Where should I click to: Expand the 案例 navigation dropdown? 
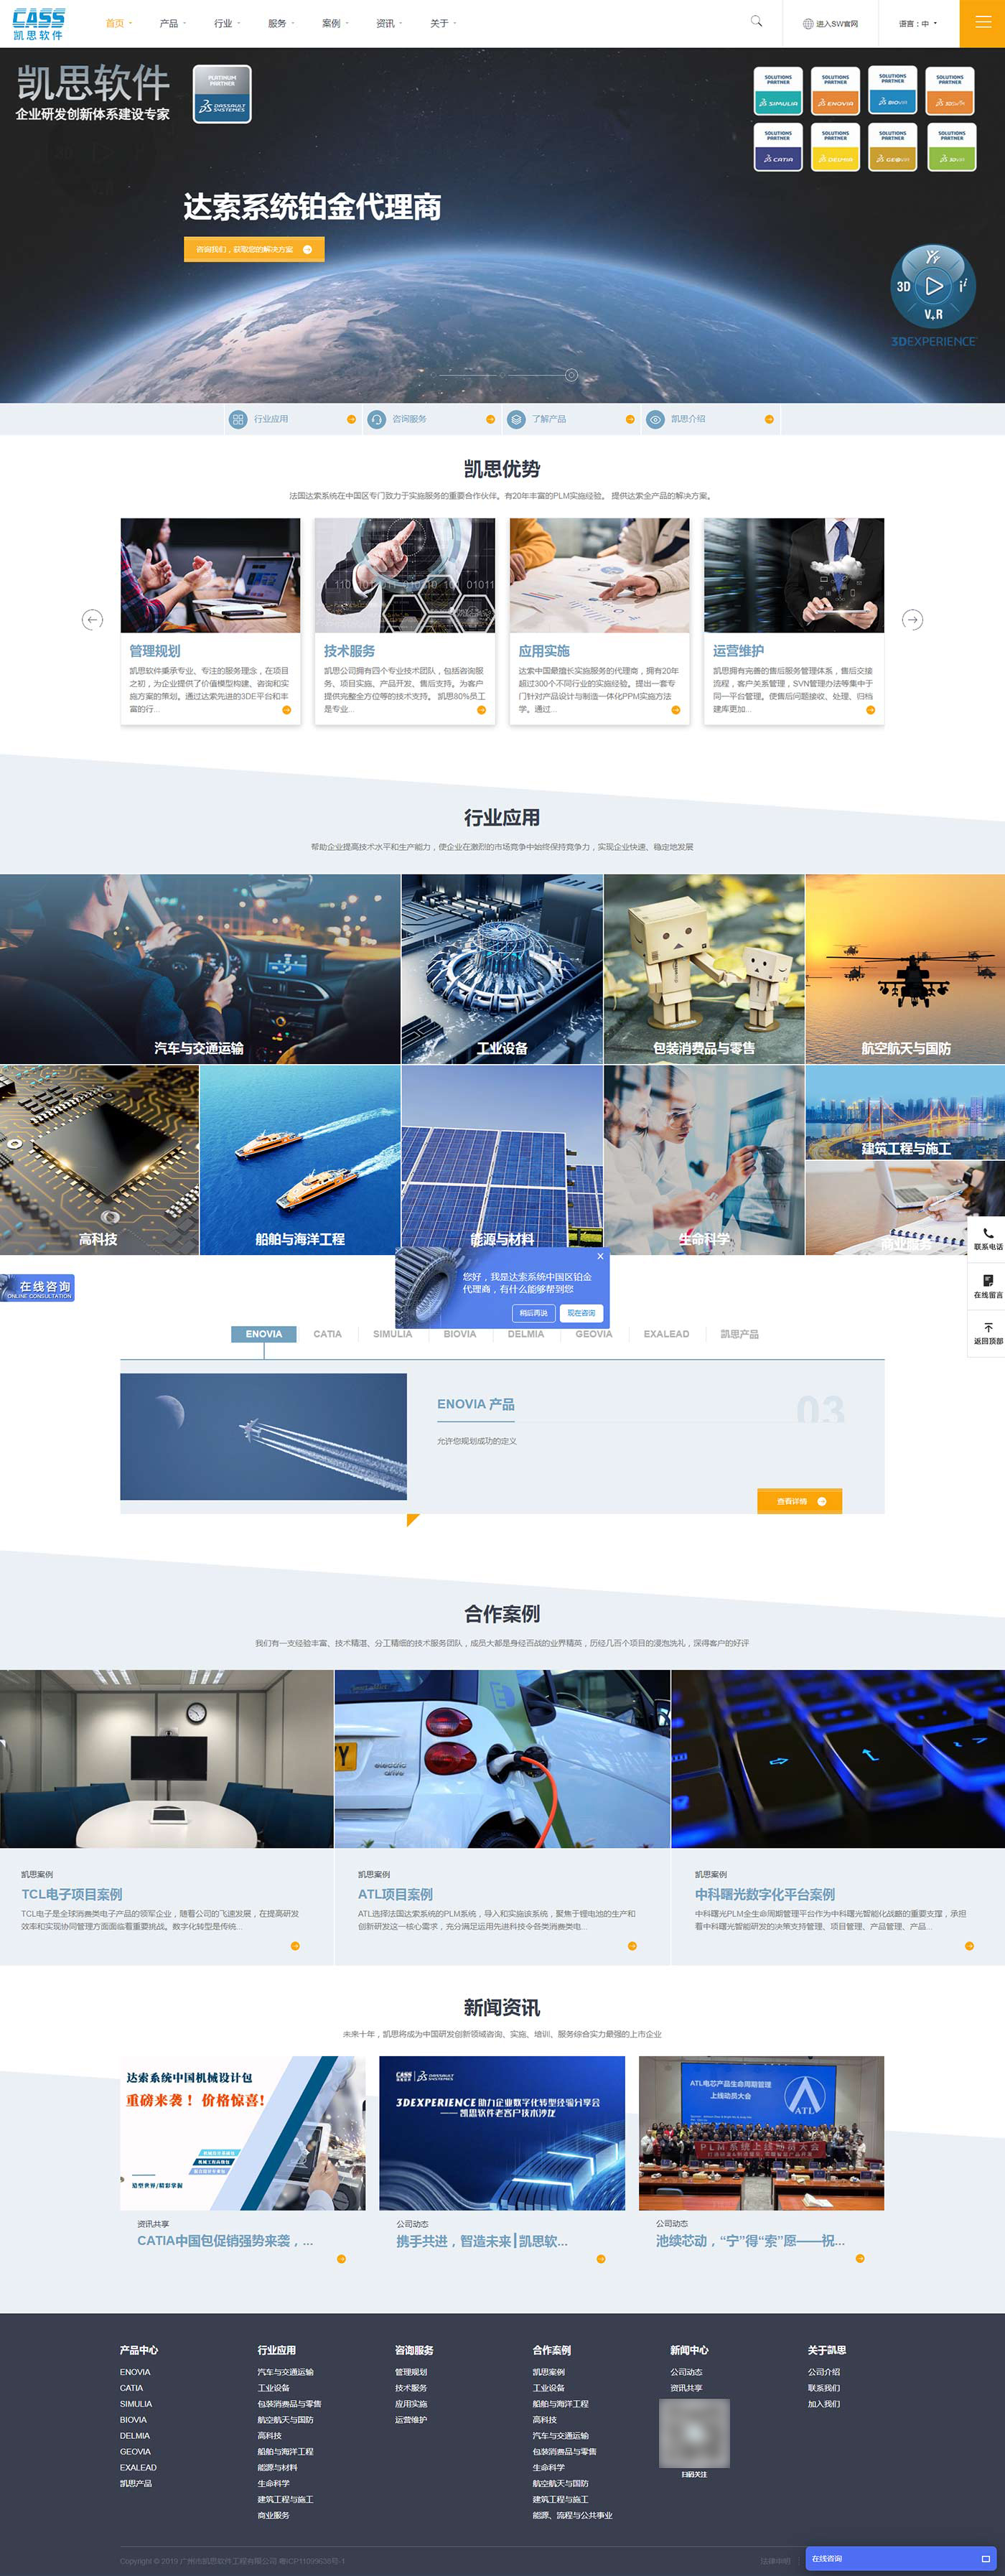(x=334, y=23)
